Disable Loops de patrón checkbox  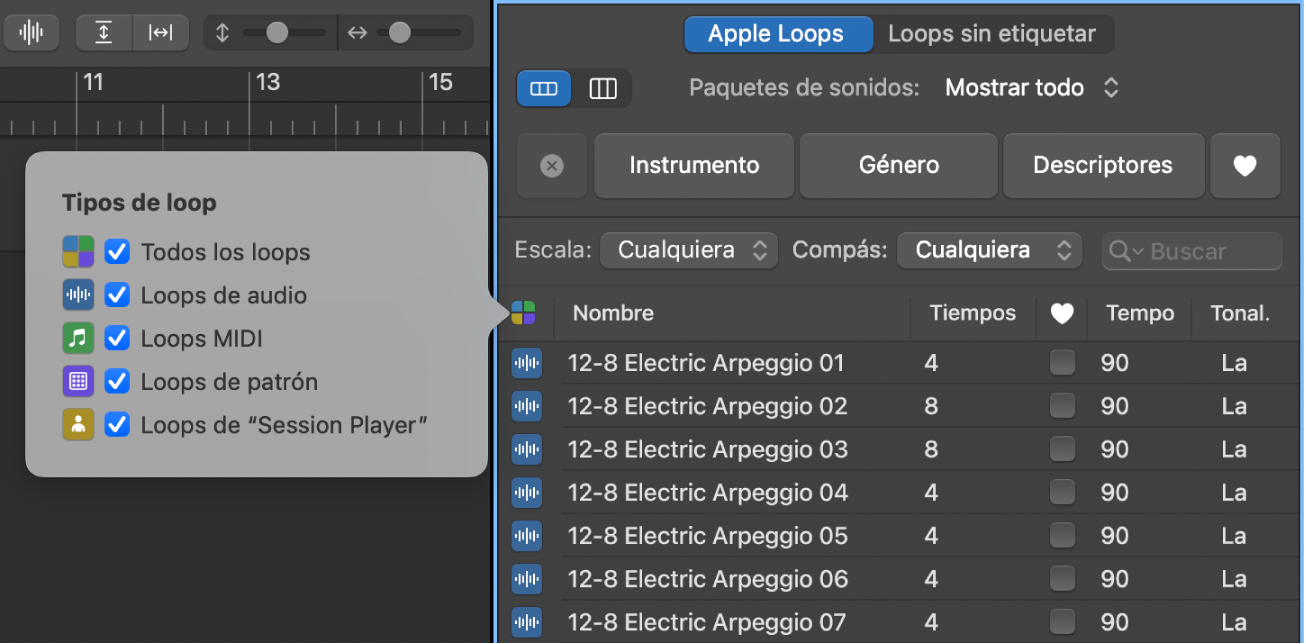117,381
